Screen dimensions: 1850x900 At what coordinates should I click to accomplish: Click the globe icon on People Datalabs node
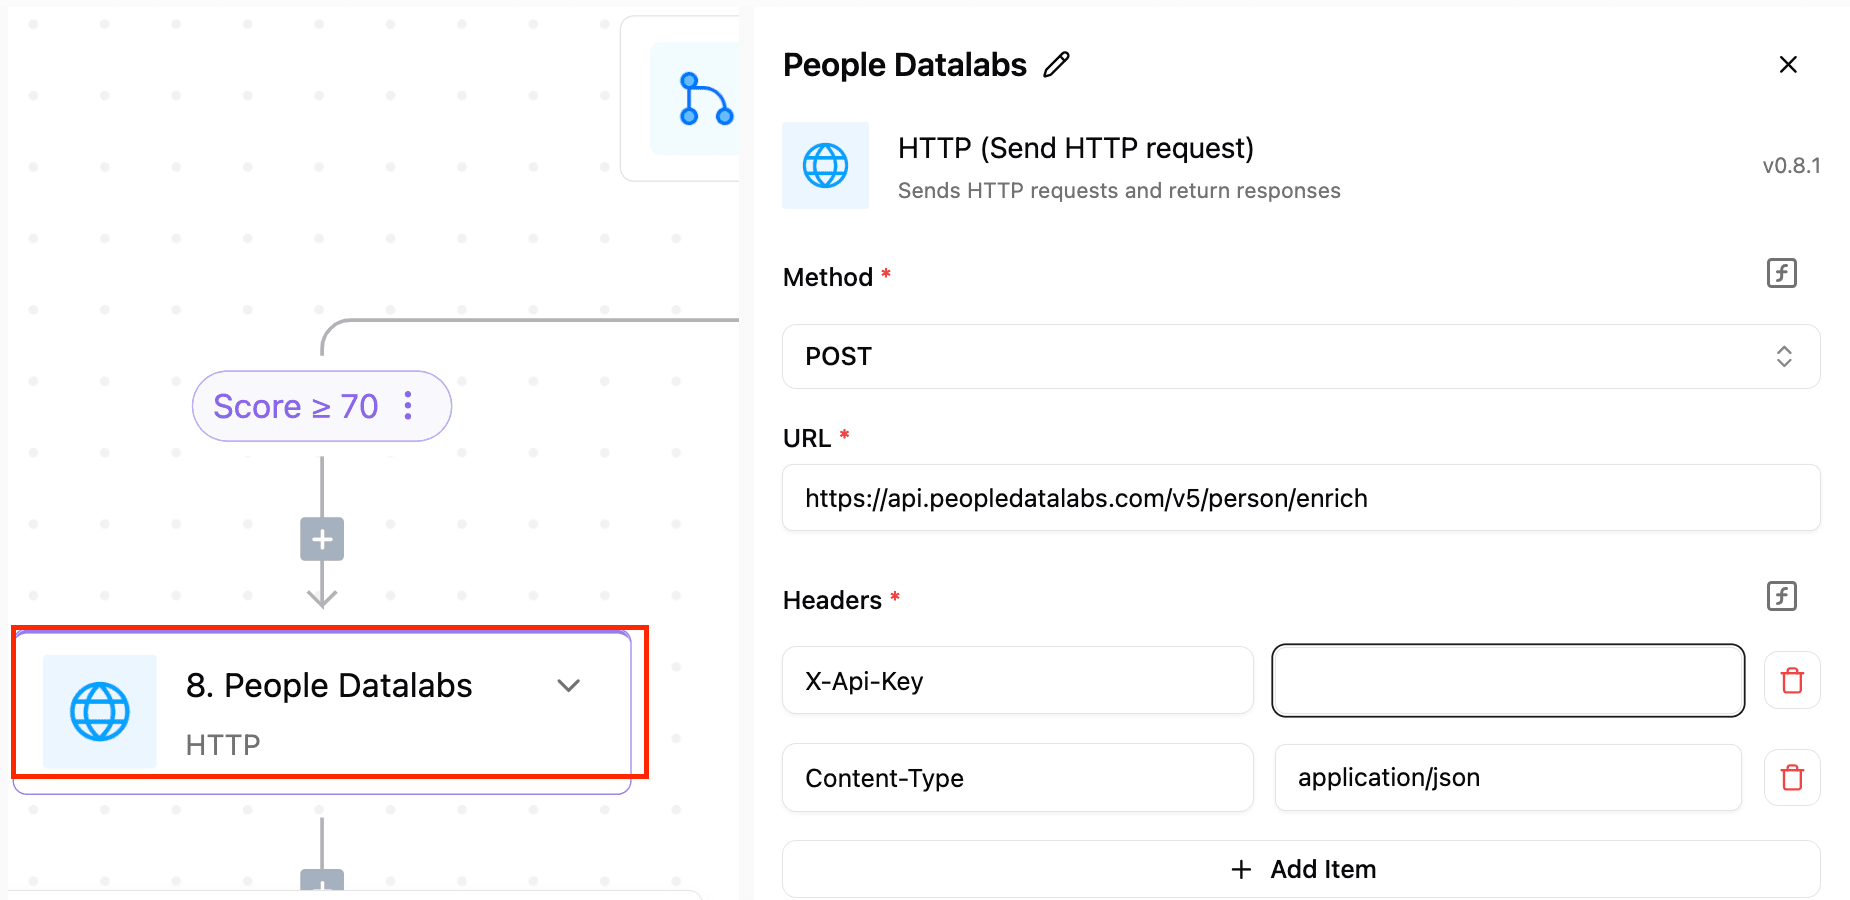tap(100, 712)
